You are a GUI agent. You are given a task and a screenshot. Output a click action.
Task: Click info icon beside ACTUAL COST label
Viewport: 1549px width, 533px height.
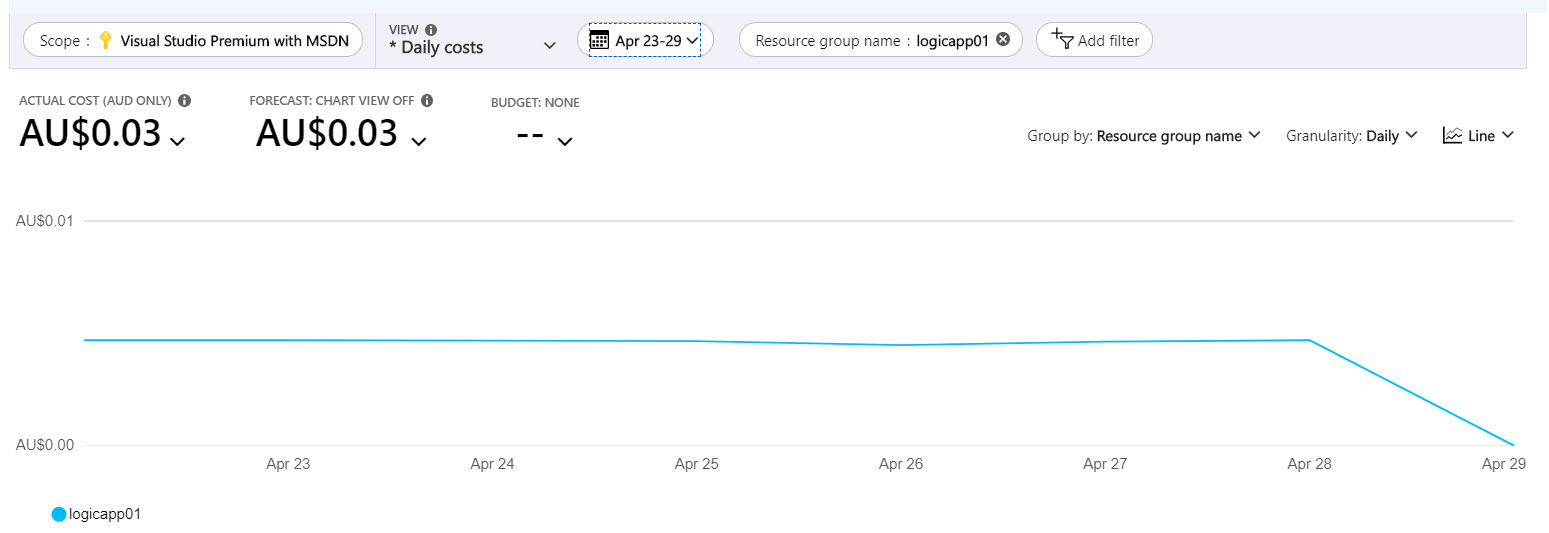tap(185, 101)
